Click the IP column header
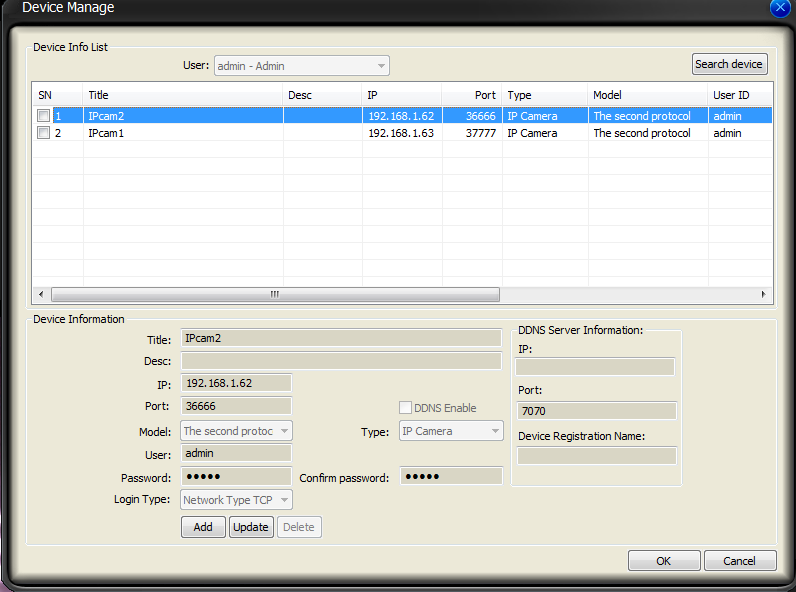Viewport: 796px width, 592px height. point(402,95)
